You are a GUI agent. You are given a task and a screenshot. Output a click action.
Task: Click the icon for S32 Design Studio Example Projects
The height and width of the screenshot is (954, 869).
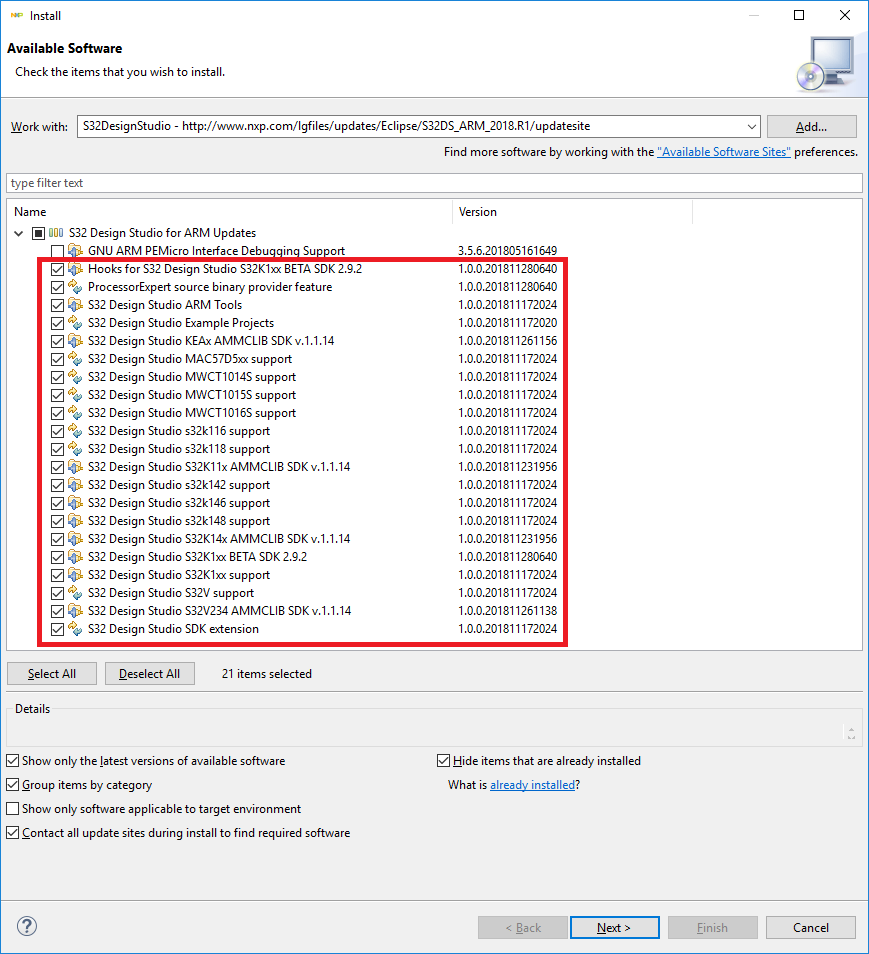point(75,322)
